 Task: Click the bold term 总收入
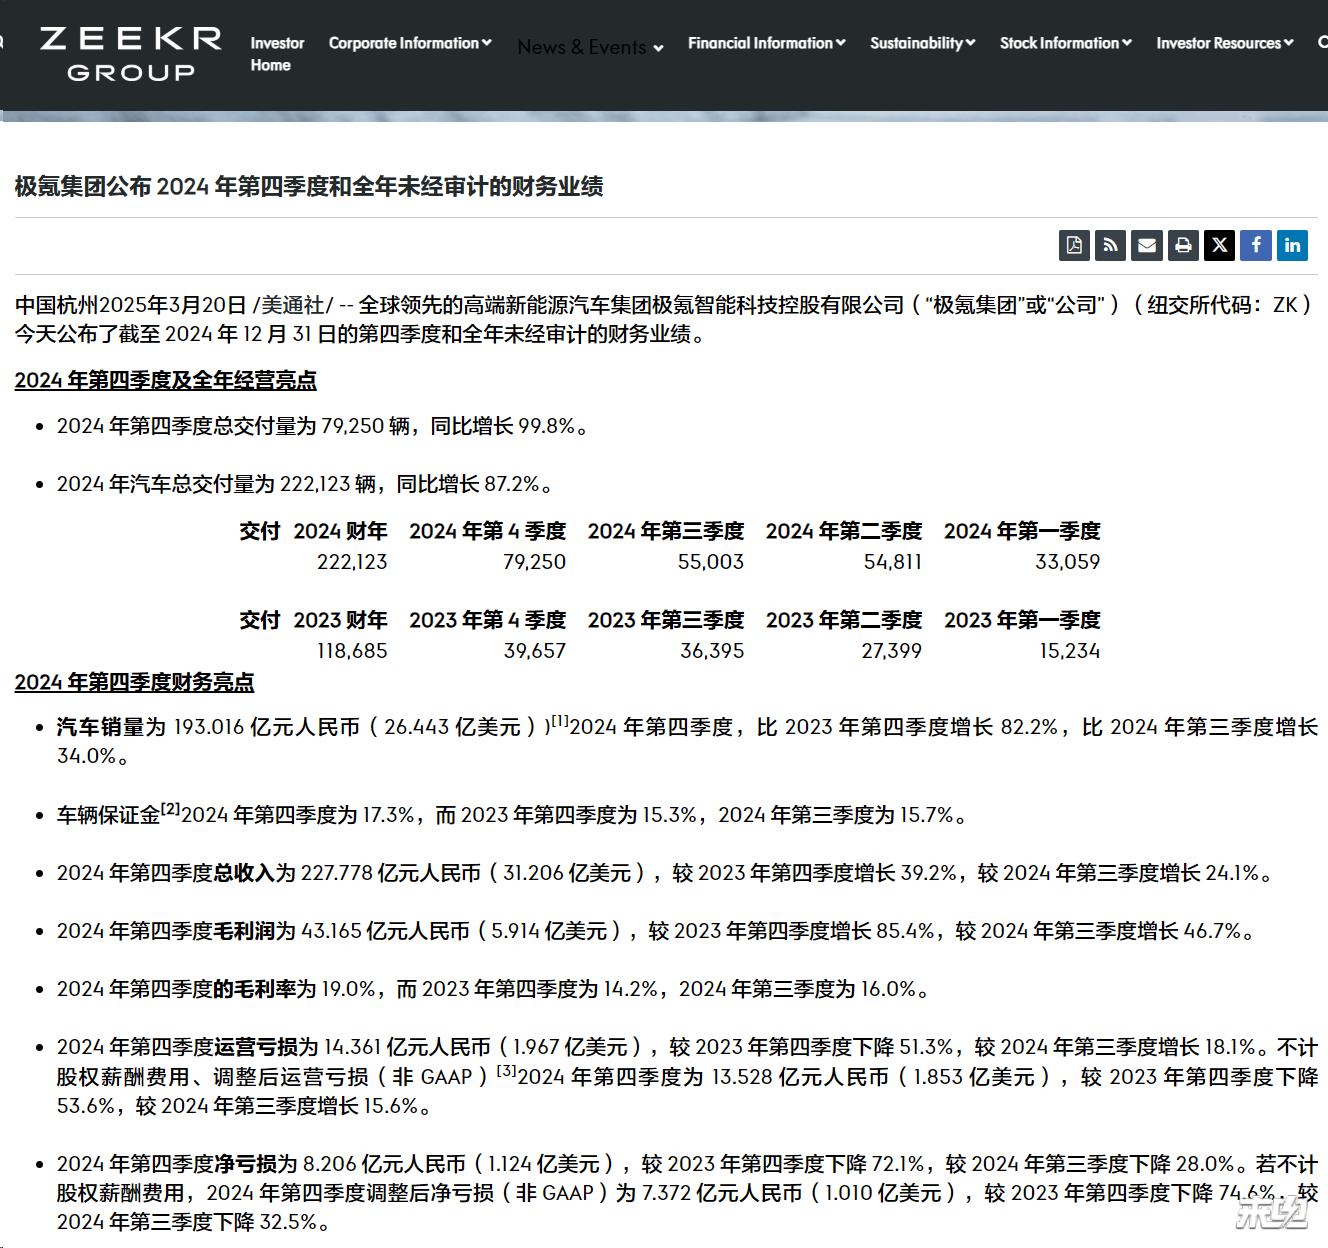coord(243,873)
